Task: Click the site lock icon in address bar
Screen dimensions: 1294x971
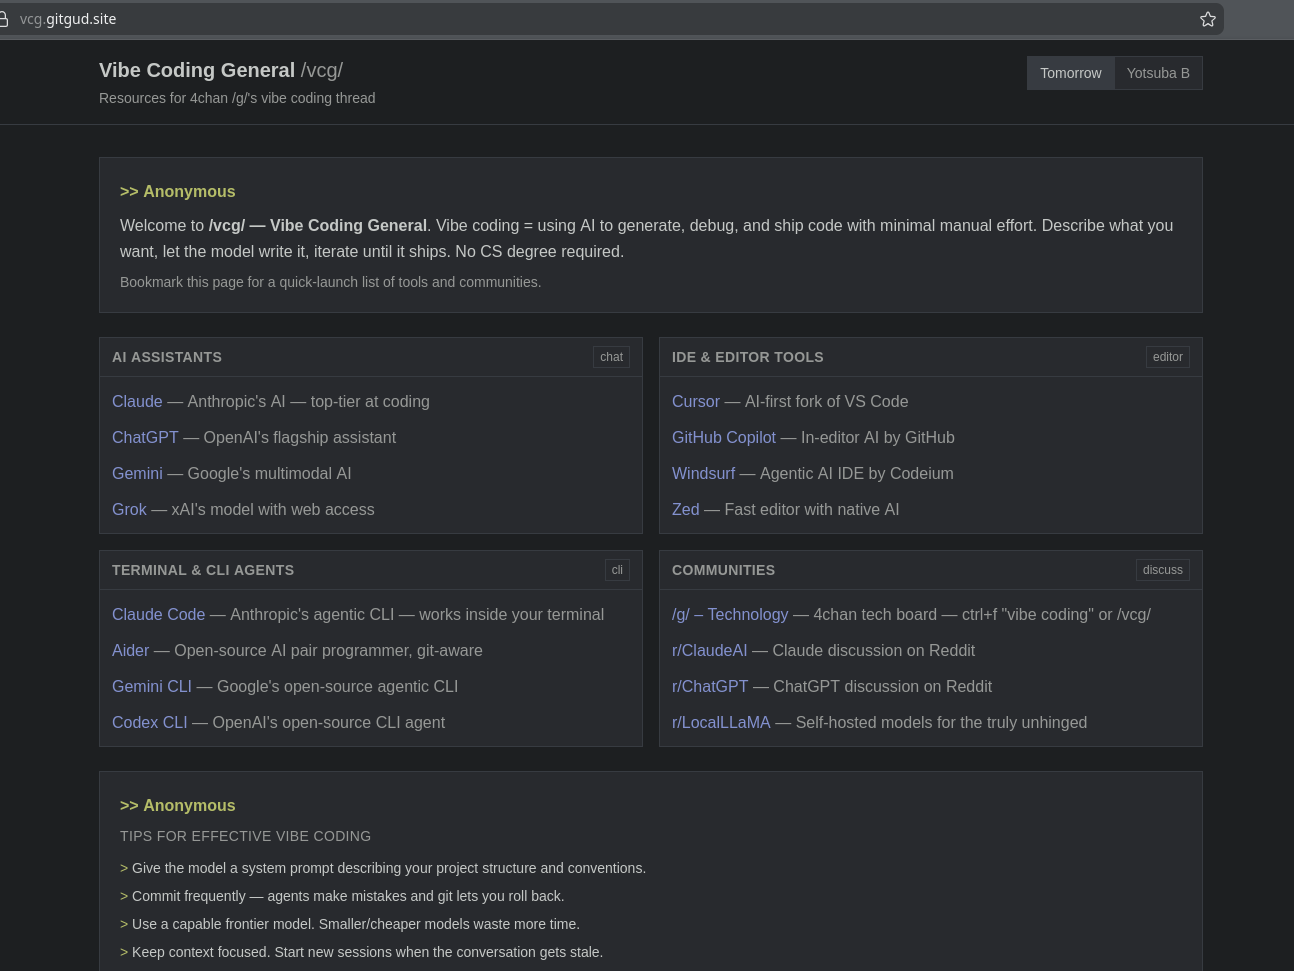Action: tap(4, 19)
